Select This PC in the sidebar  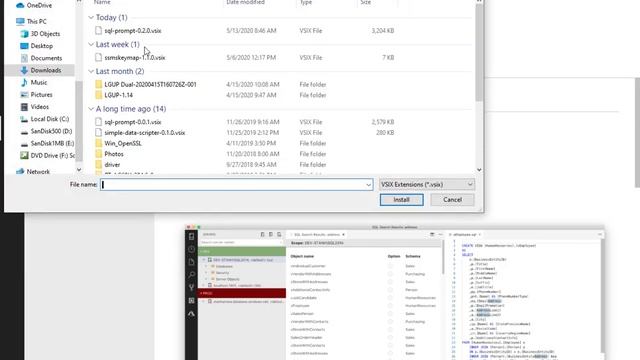coord(36,21)
